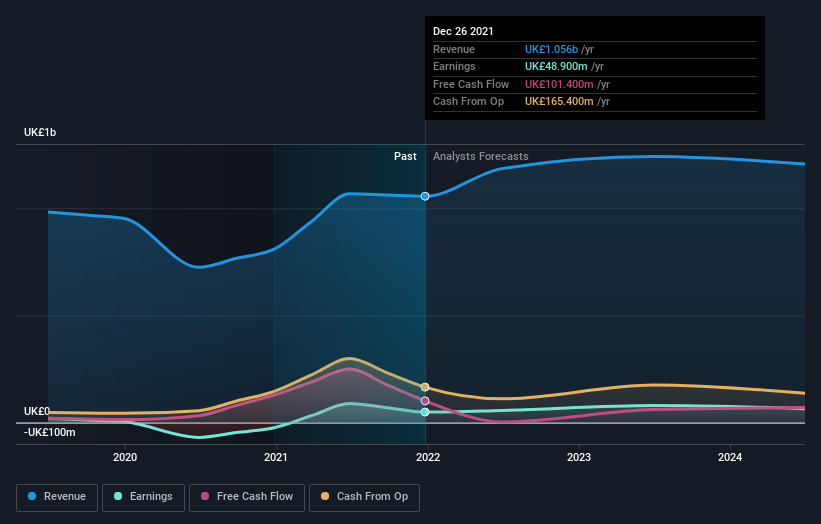
Task: Click the Revenue data point marker at 2022
Action: coord(425,196)
